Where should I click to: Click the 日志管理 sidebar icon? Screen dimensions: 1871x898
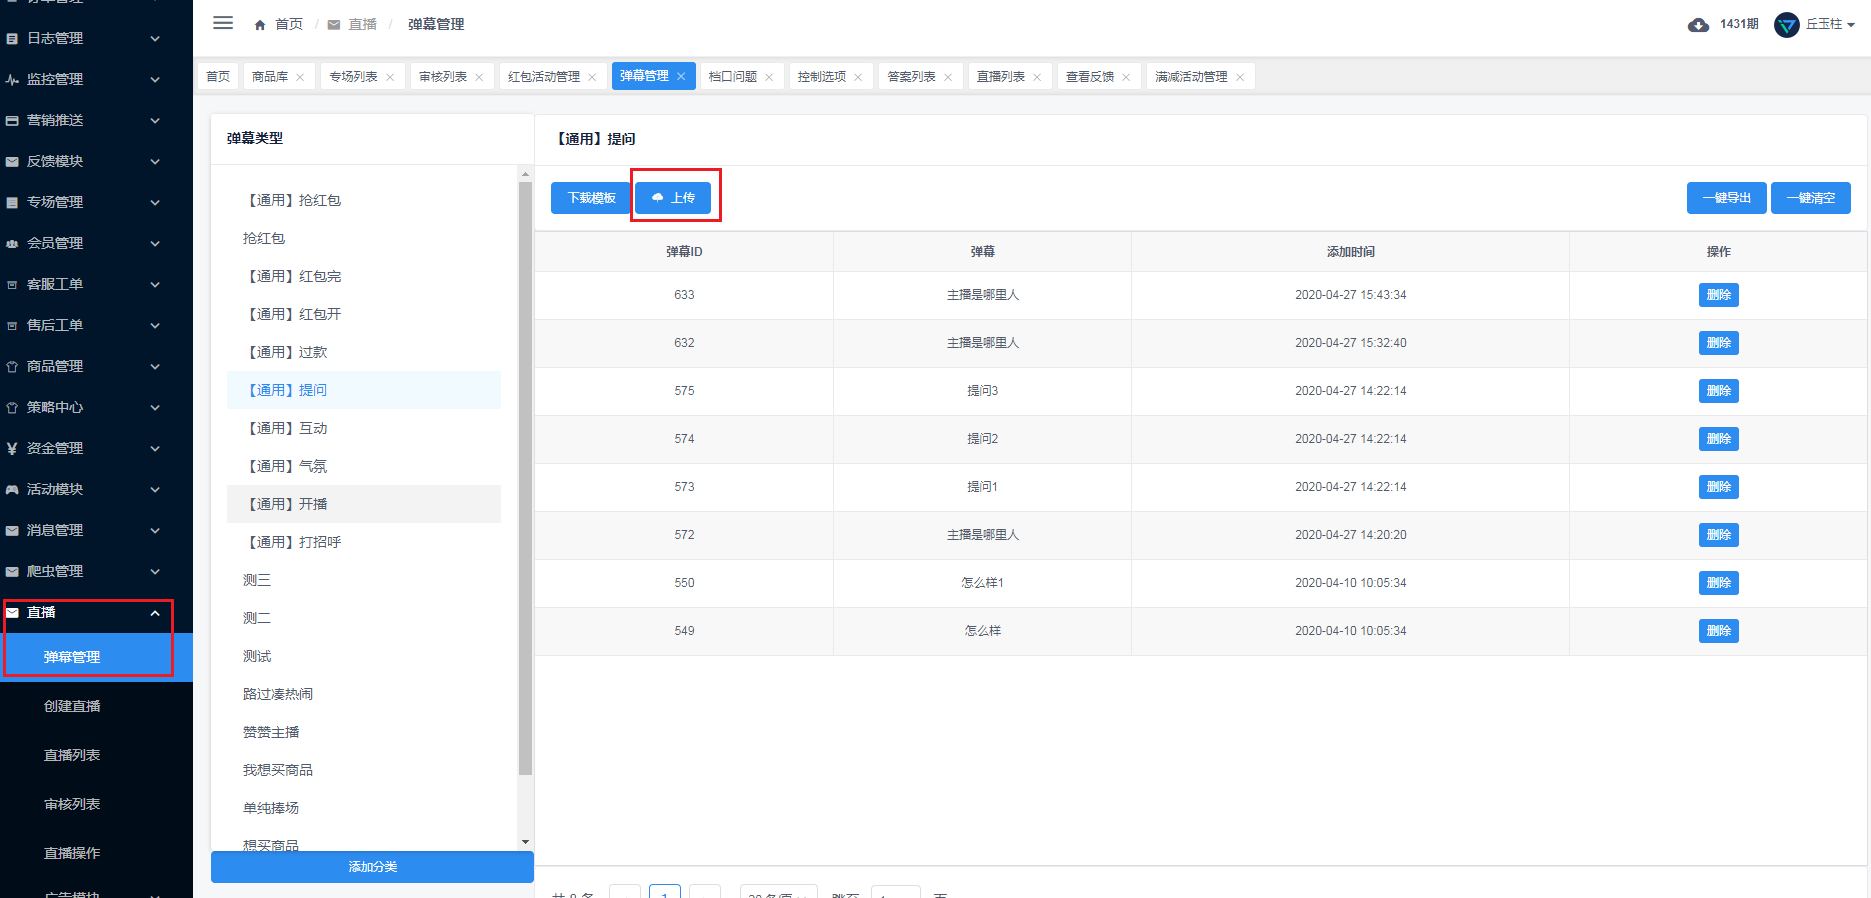click(x=12, y=39)
